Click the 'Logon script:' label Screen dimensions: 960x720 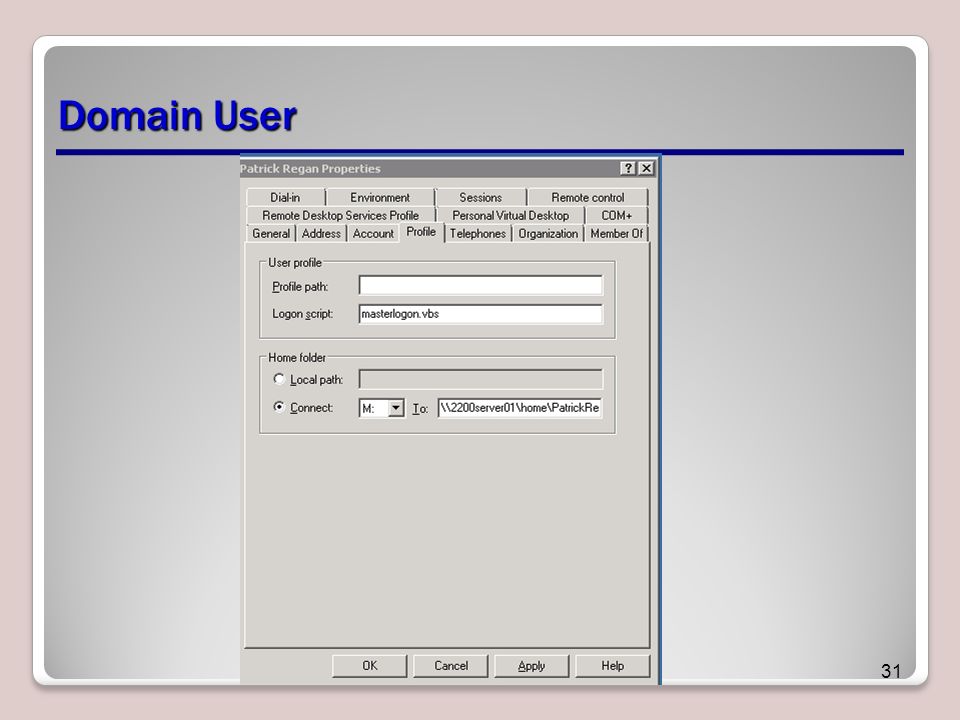coord(302,313)
